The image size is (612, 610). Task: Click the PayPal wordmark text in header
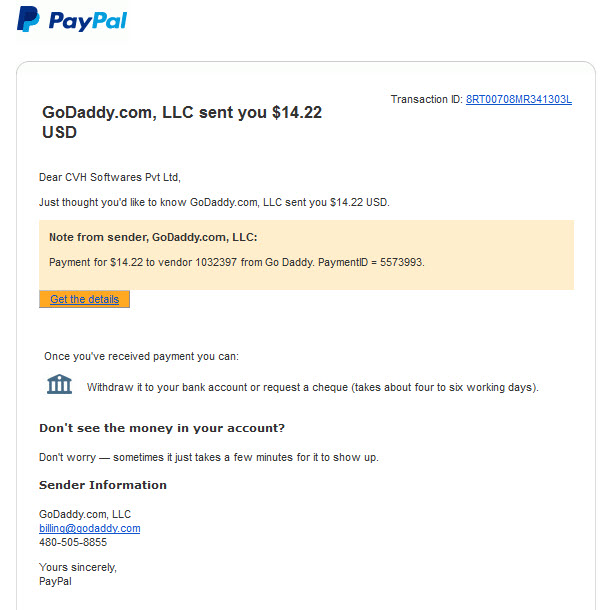coord(88,21)
